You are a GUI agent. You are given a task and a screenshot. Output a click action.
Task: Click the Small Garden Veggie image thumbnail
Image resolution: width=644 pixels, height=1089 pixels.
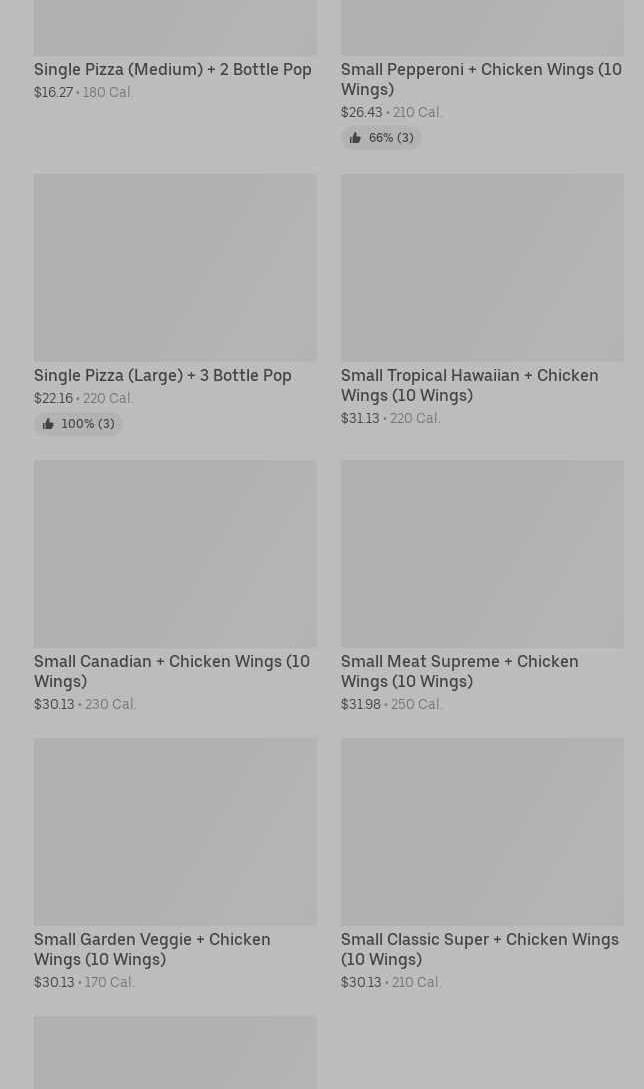click(x=175, y=831)
